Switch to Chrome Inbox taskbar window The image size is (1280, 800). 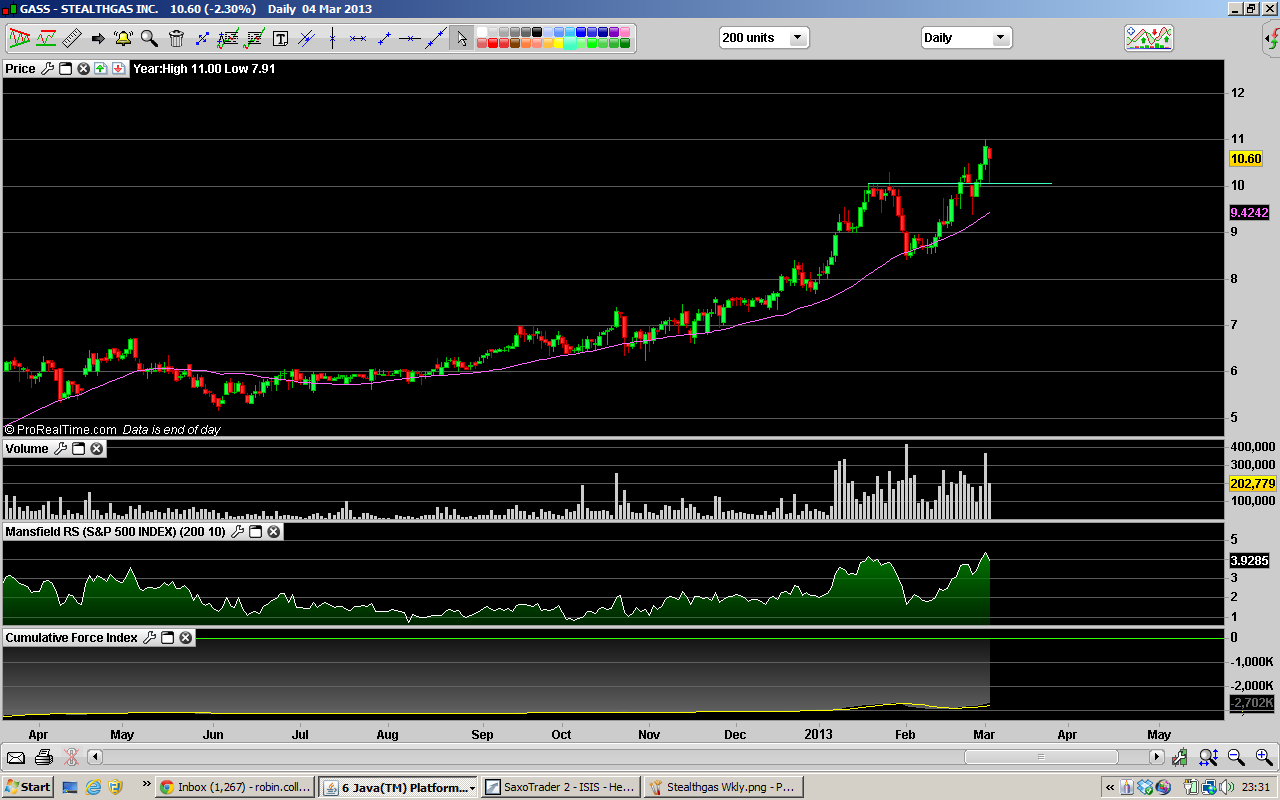click(x=235, y=787)
